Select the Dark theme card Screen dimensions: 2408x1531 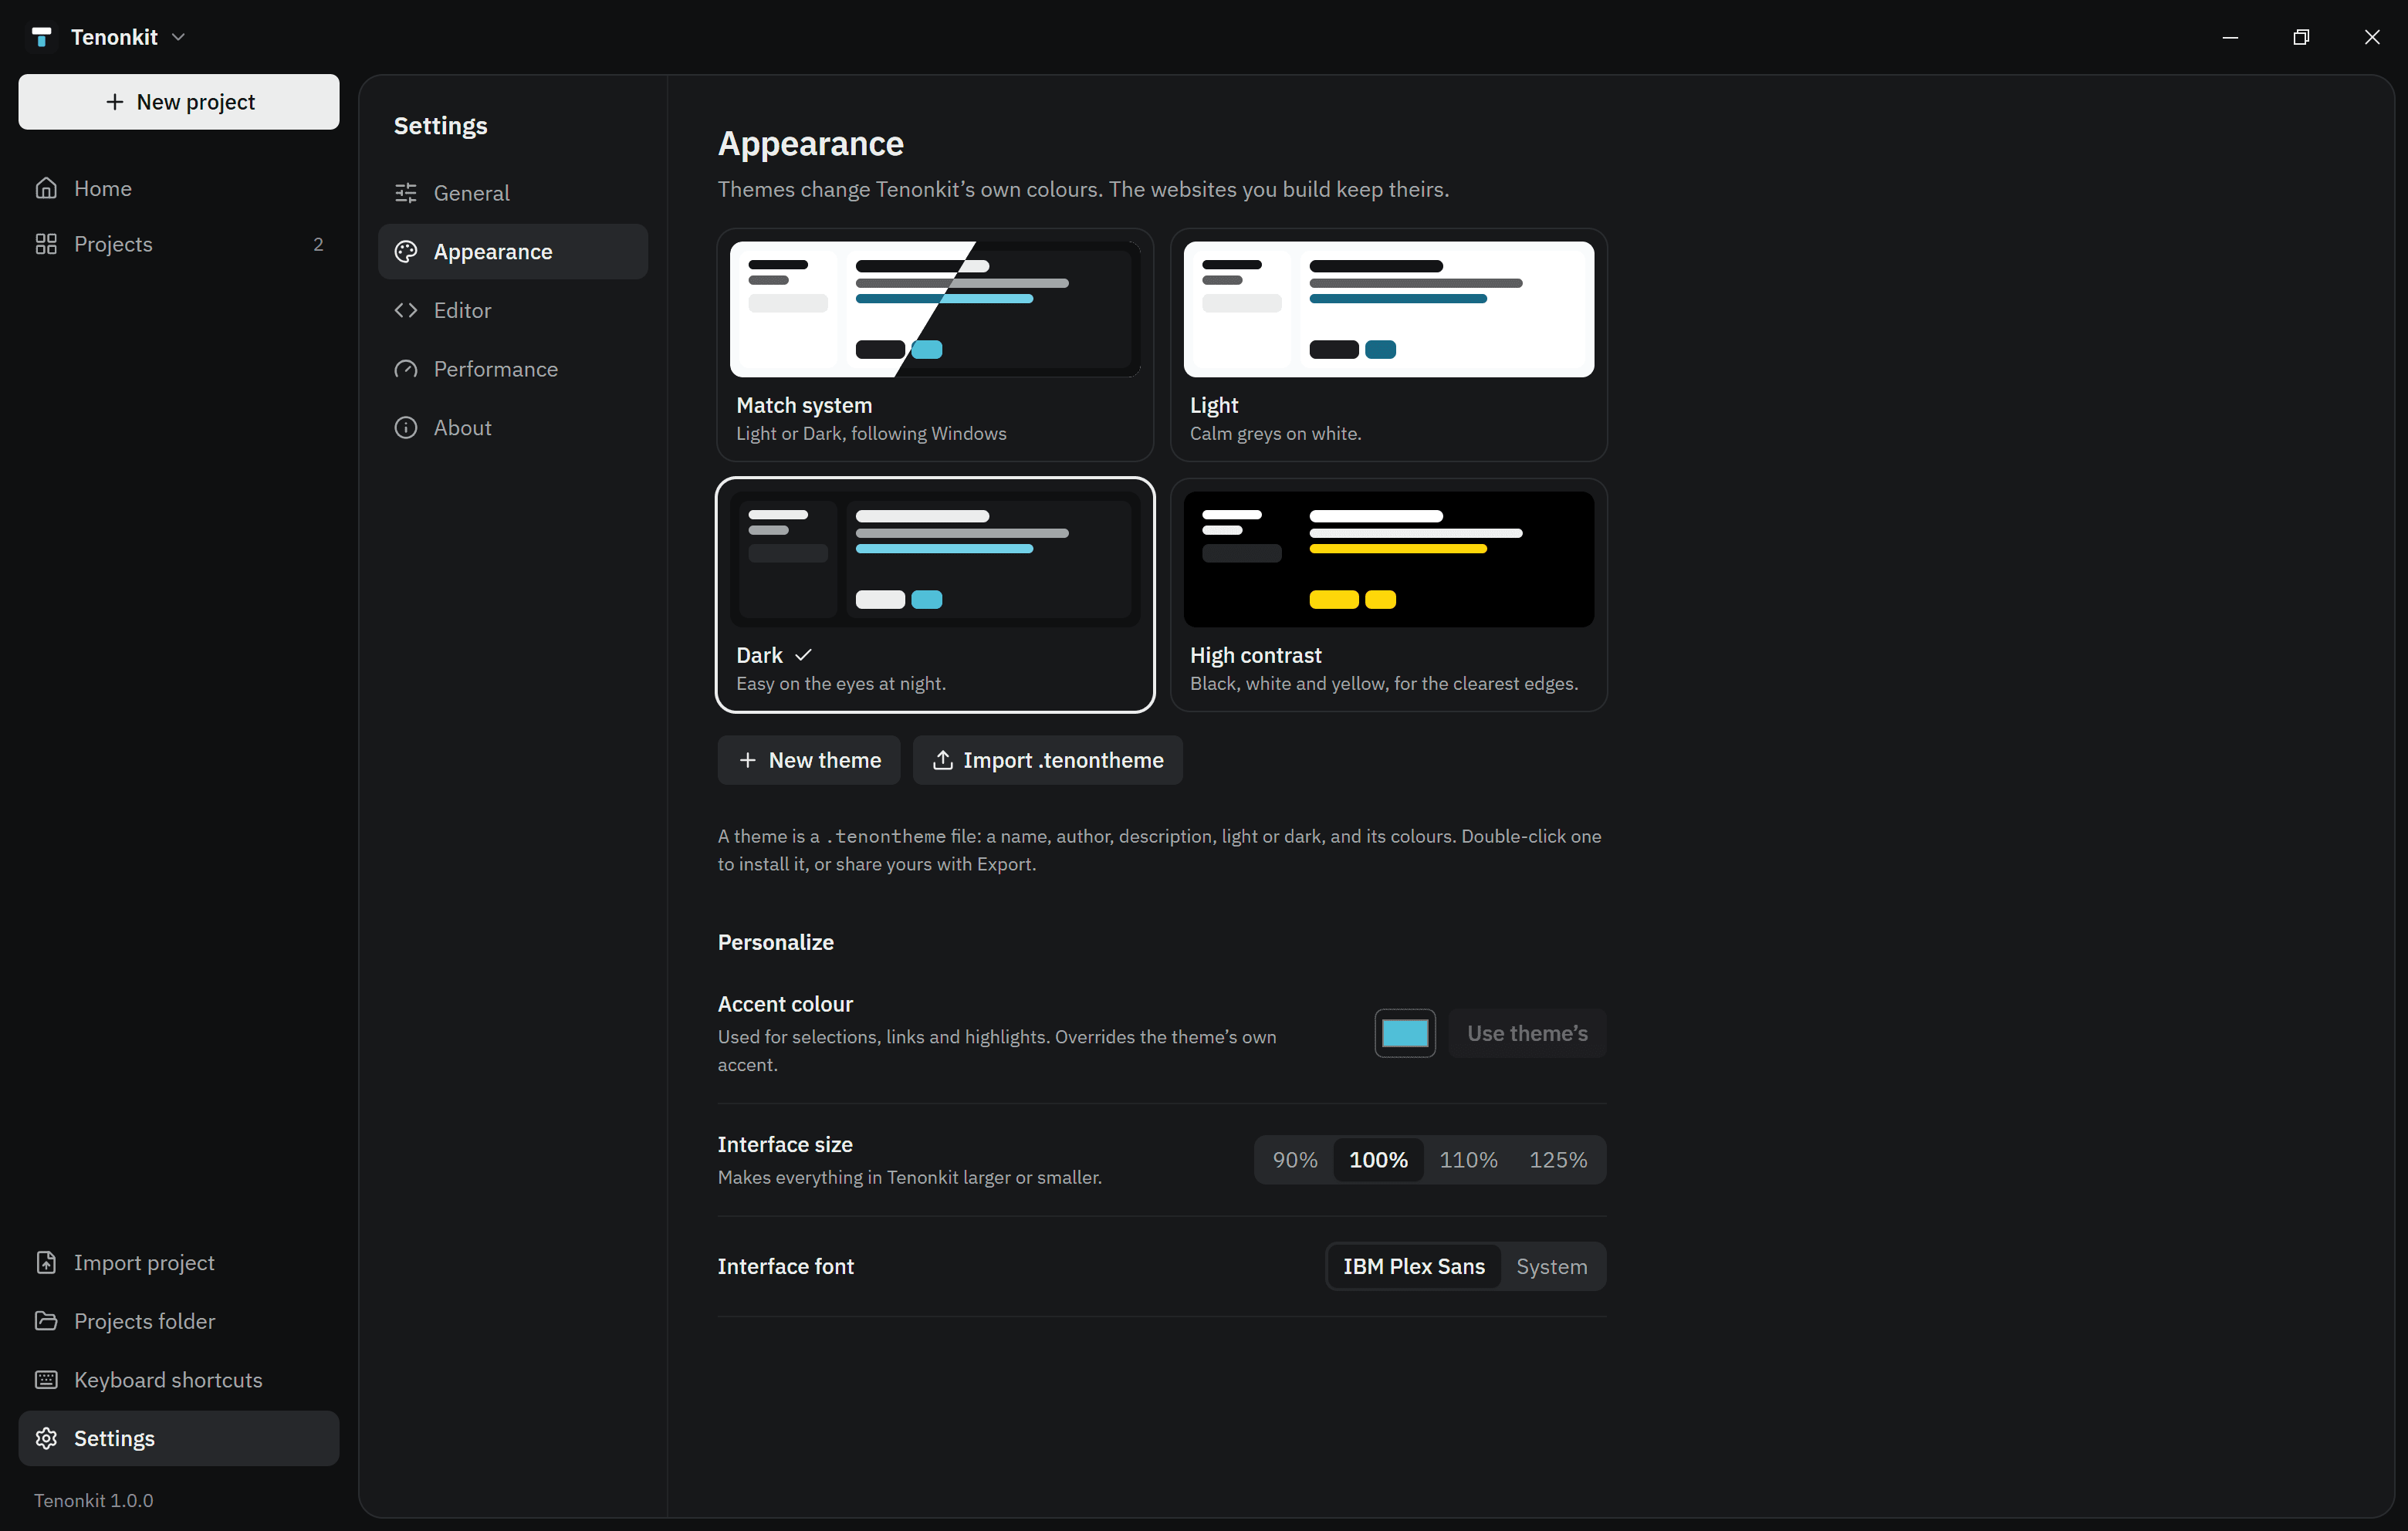pos(935,595)
